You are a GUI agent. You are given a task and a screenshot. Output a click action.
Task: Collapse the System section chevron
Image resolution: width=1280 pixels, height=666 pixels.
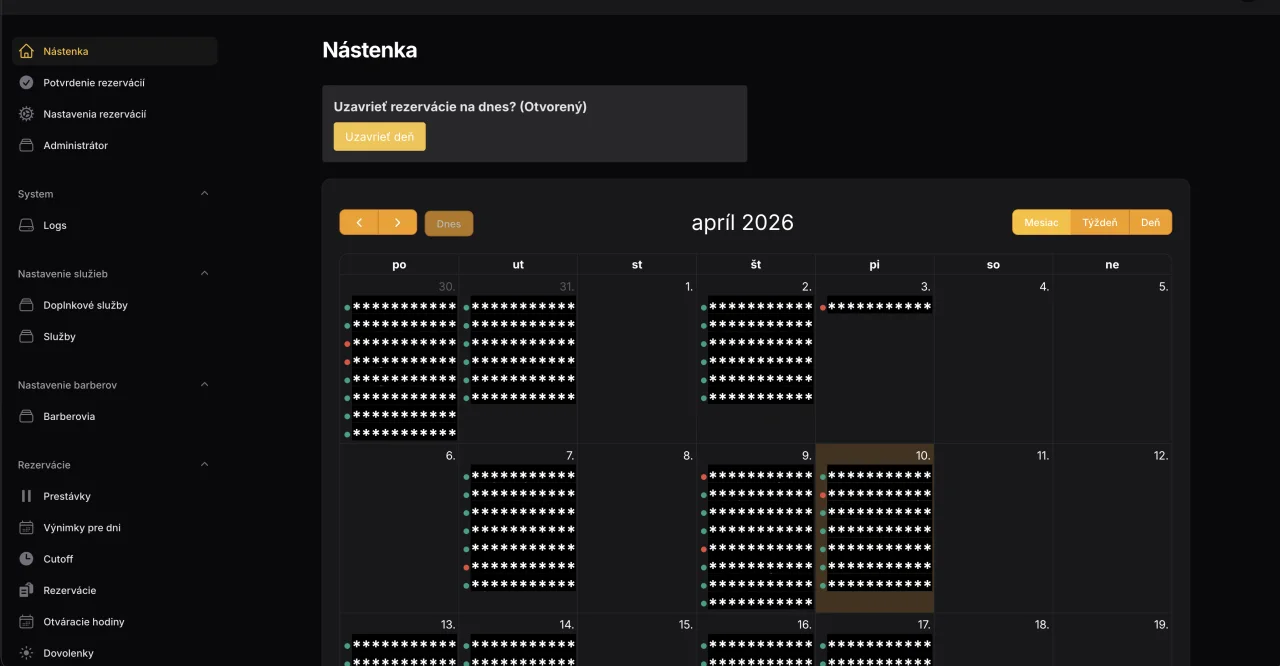click(205, 194)
